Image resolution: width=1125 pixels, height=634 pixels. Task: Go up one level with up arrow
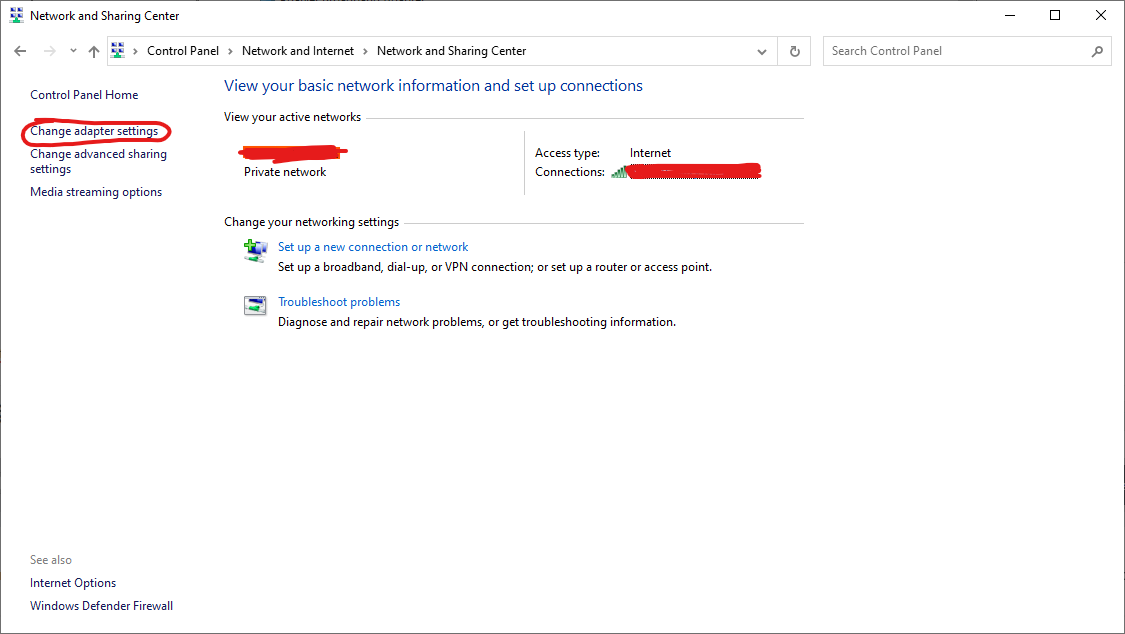94,51
